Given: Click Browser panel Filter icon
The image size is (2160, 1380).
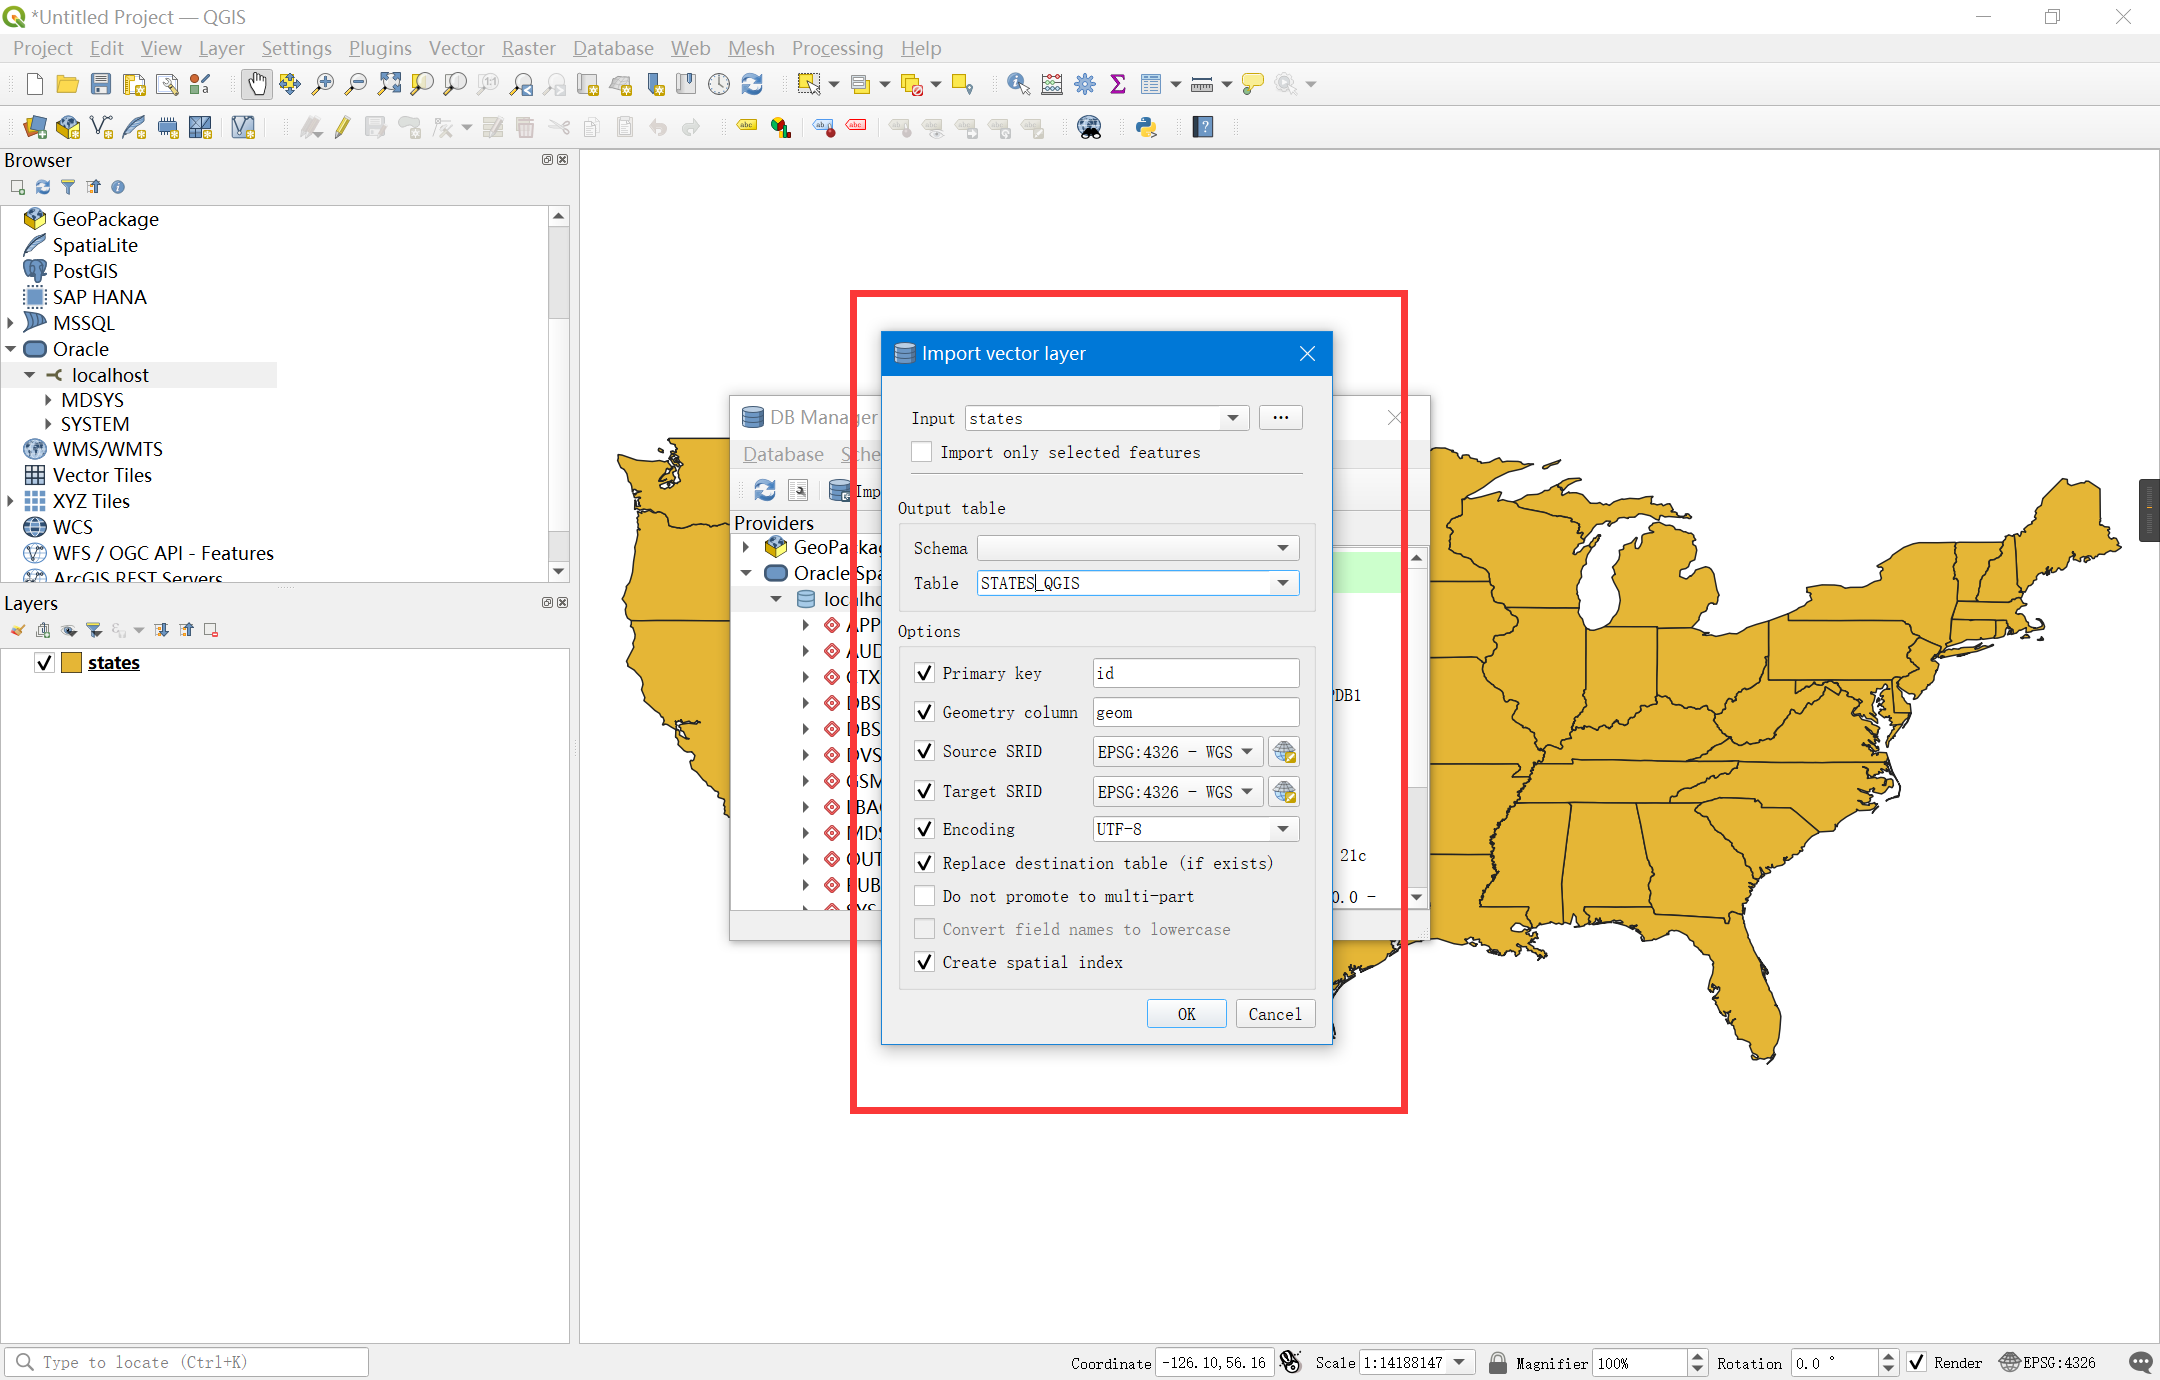Looking at the screenshot, I should pos(68,187).
